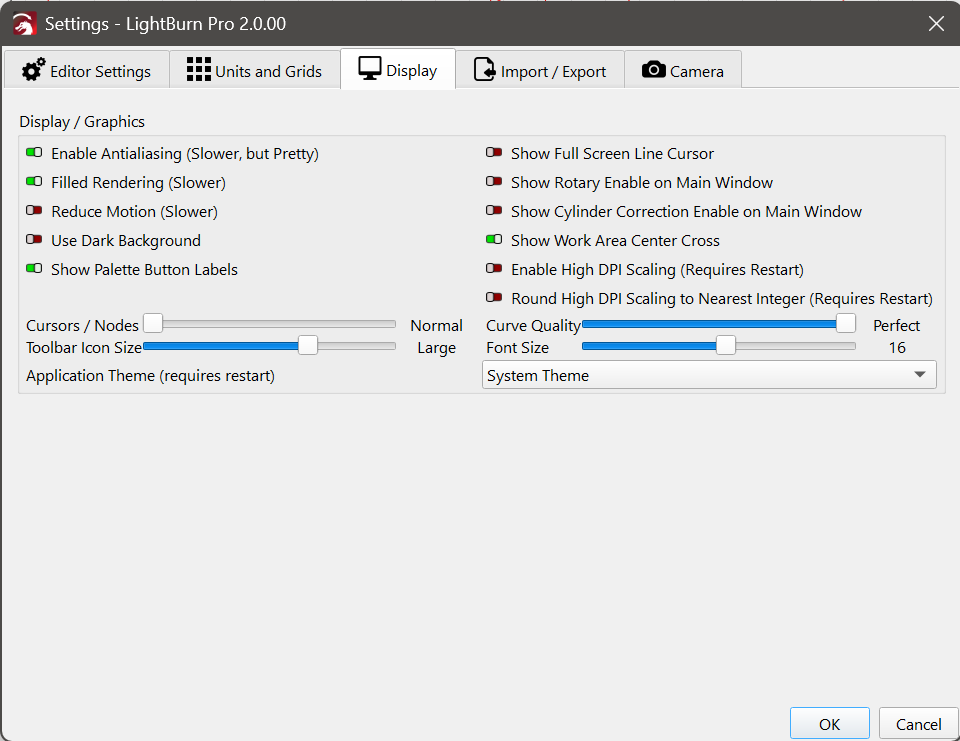960x741 pixels.
Task: Click Cancel to discard settings
Action: (x=918, y=724)
